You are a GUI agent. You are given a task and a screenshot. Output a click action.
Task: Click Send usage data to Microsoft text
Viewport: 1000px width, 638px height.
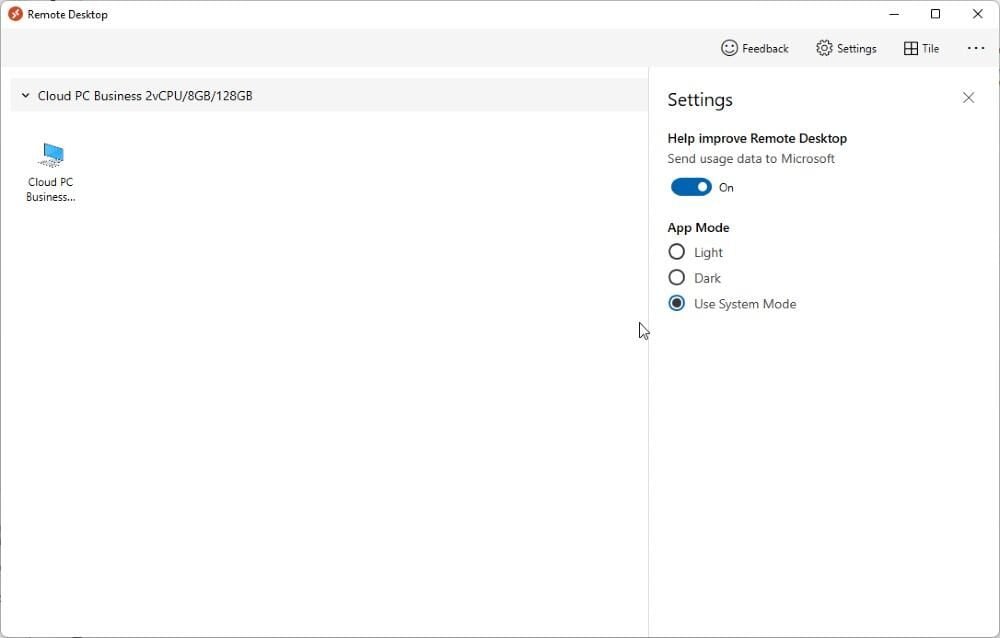click(x=751, y=159)
